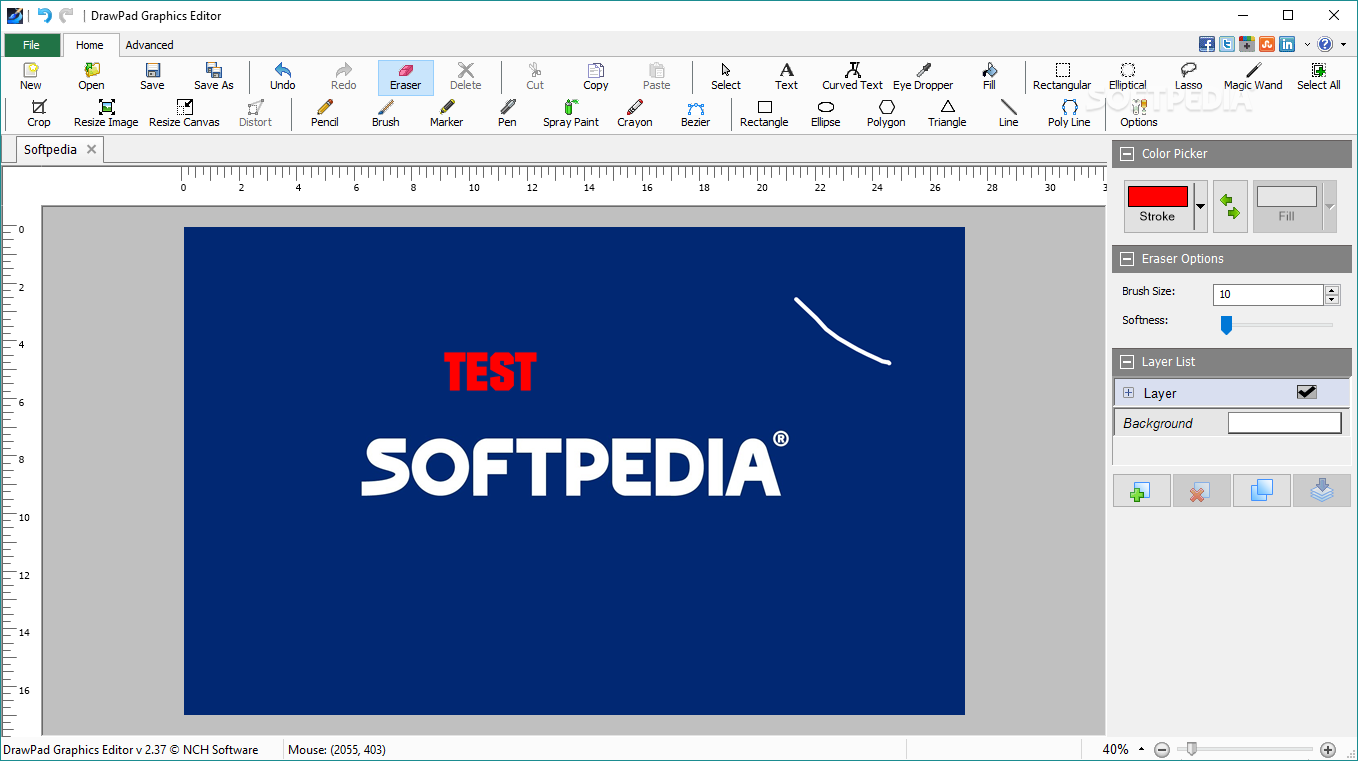
Task: Select the Spray Paint tool
Action: click(571, 113)
